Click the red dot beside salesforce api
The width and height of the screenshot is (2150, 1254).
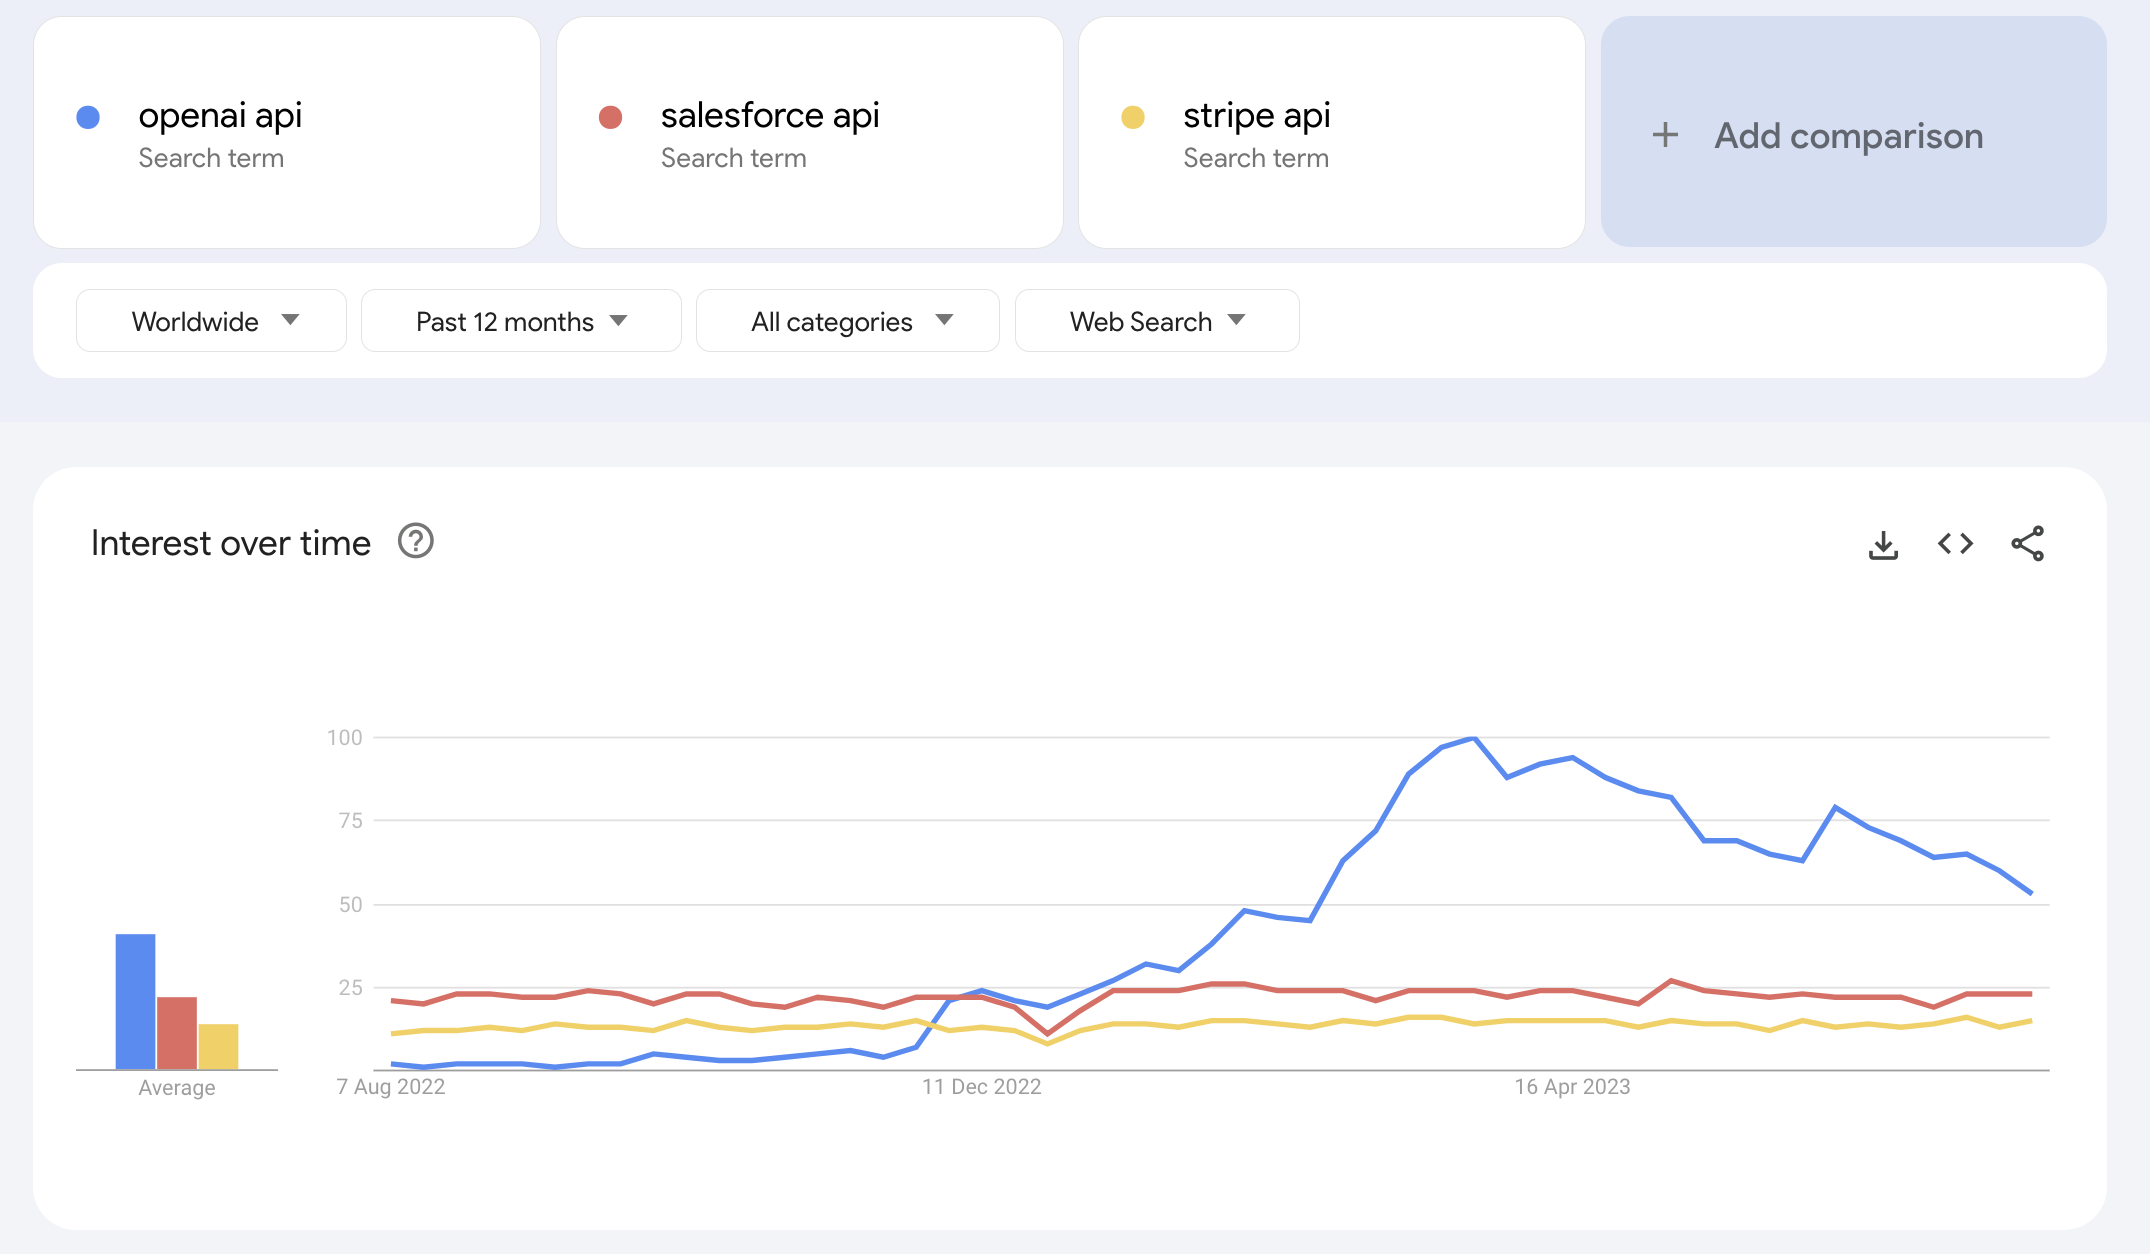click(x=610, y=117)
